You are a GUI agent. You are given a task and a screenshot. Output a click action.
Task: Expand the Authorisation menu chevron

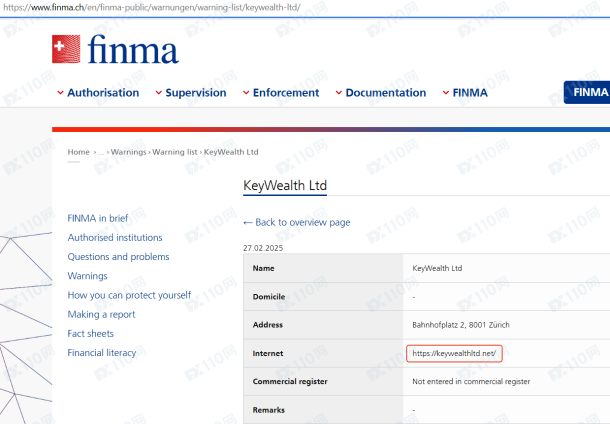[x=60, y=93]
